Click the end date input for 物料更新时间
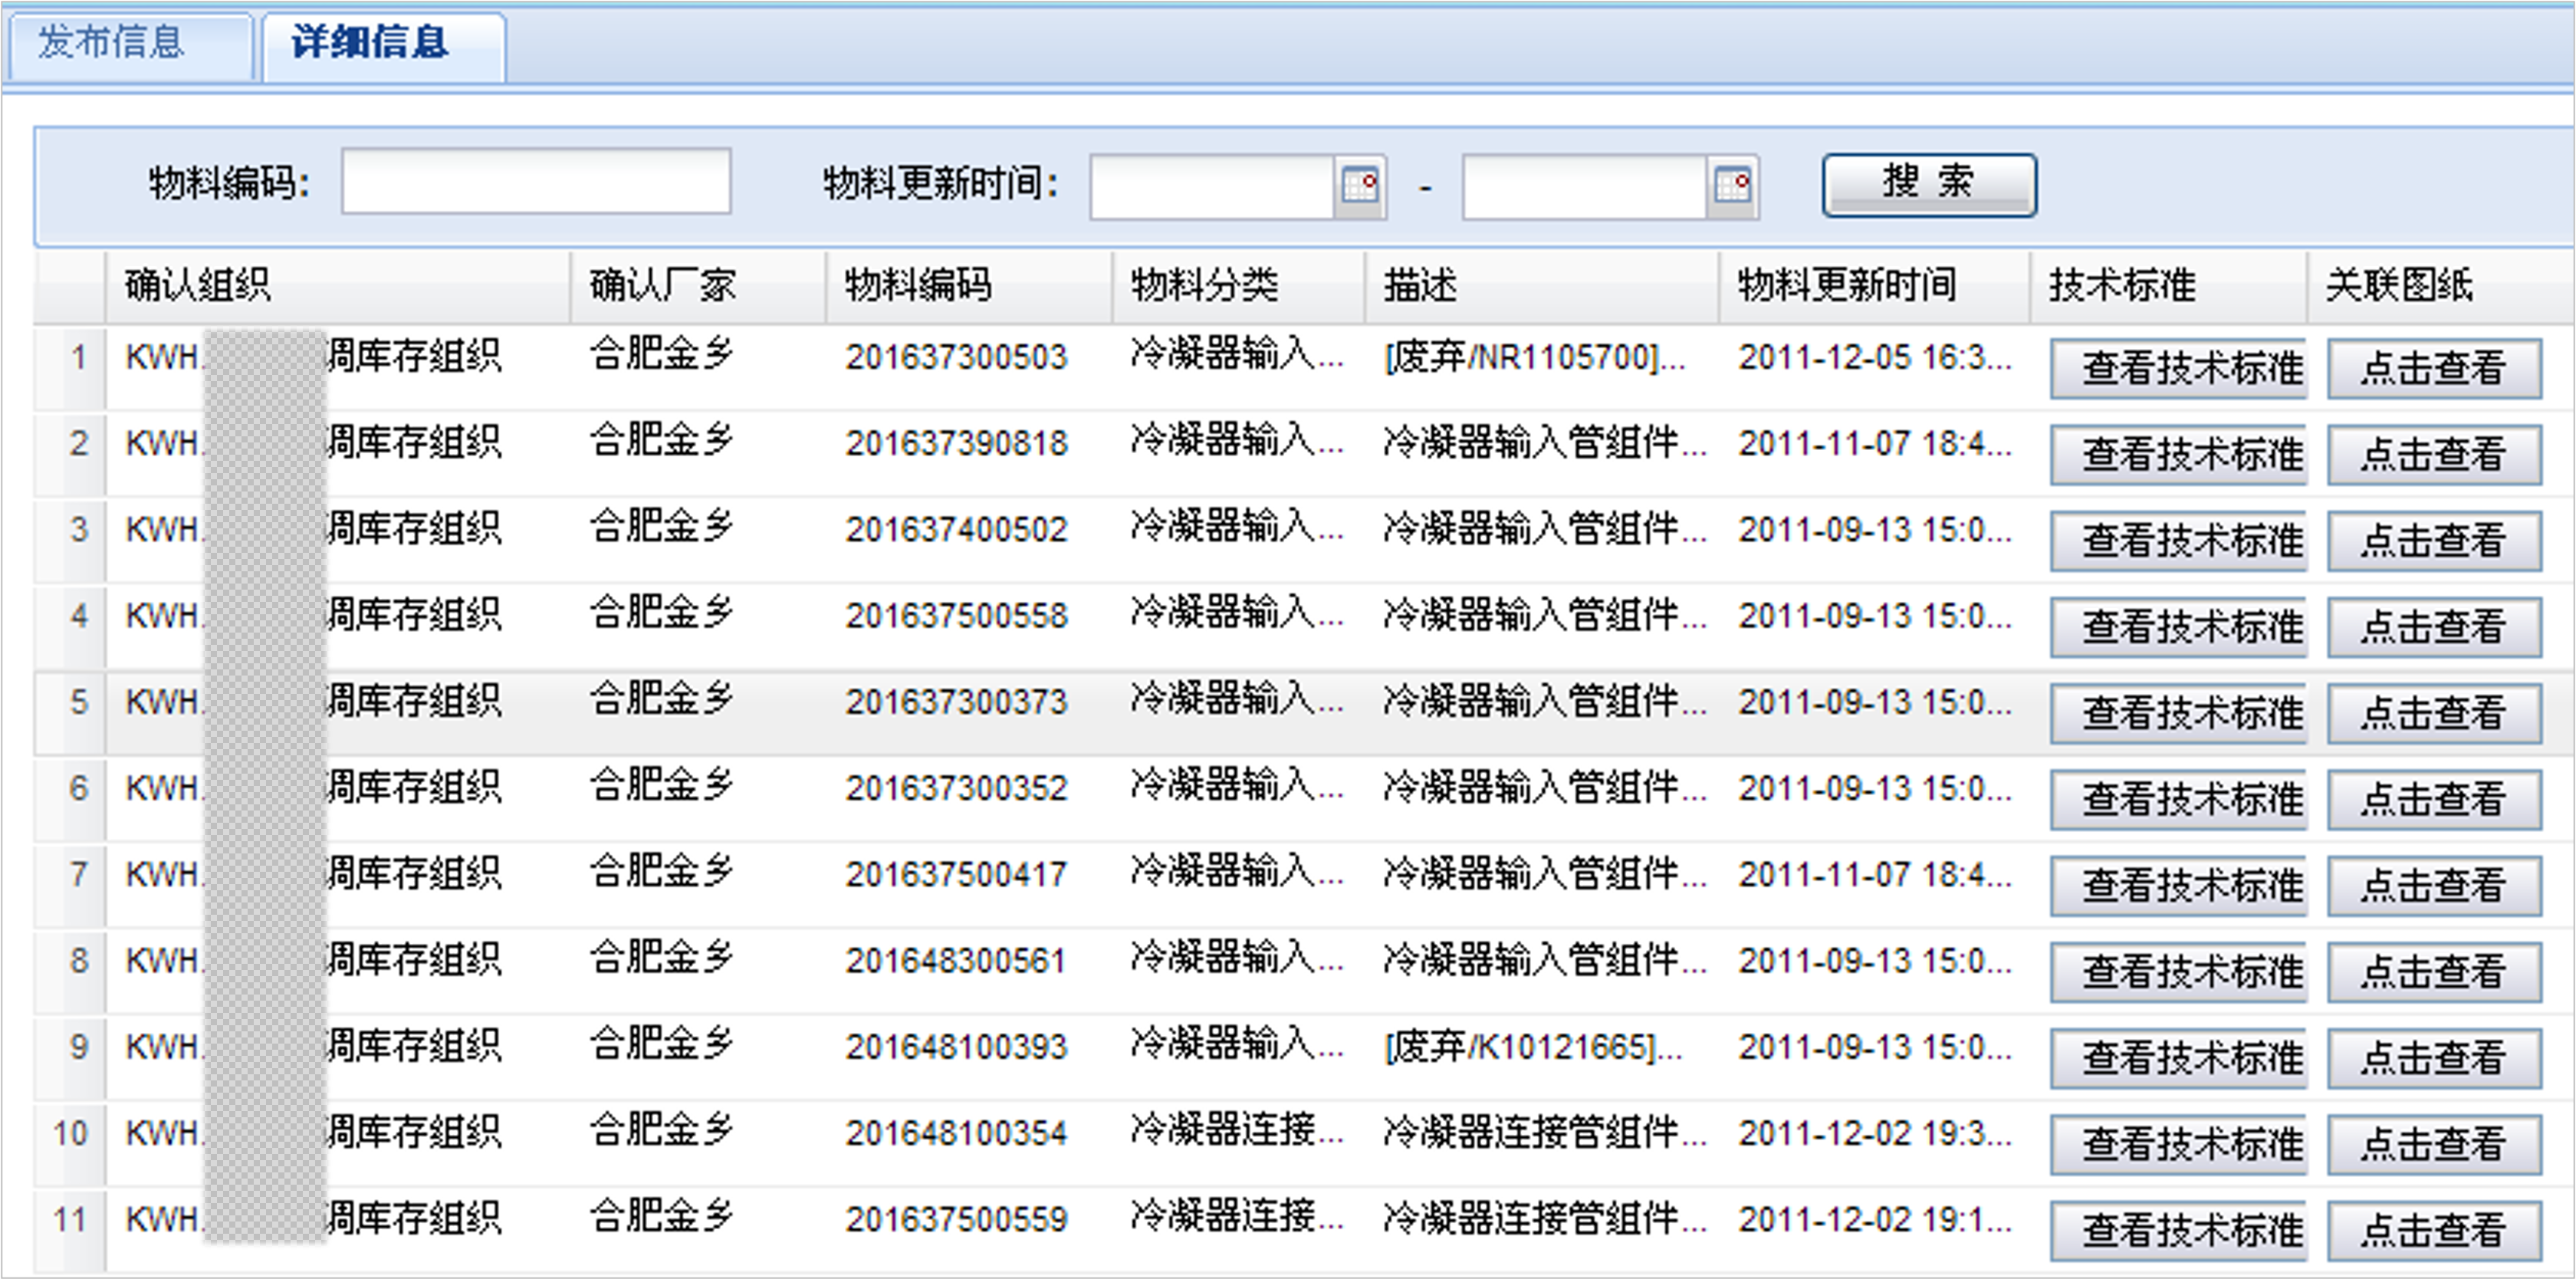 pyautogui.click(x=1584, y=186)
